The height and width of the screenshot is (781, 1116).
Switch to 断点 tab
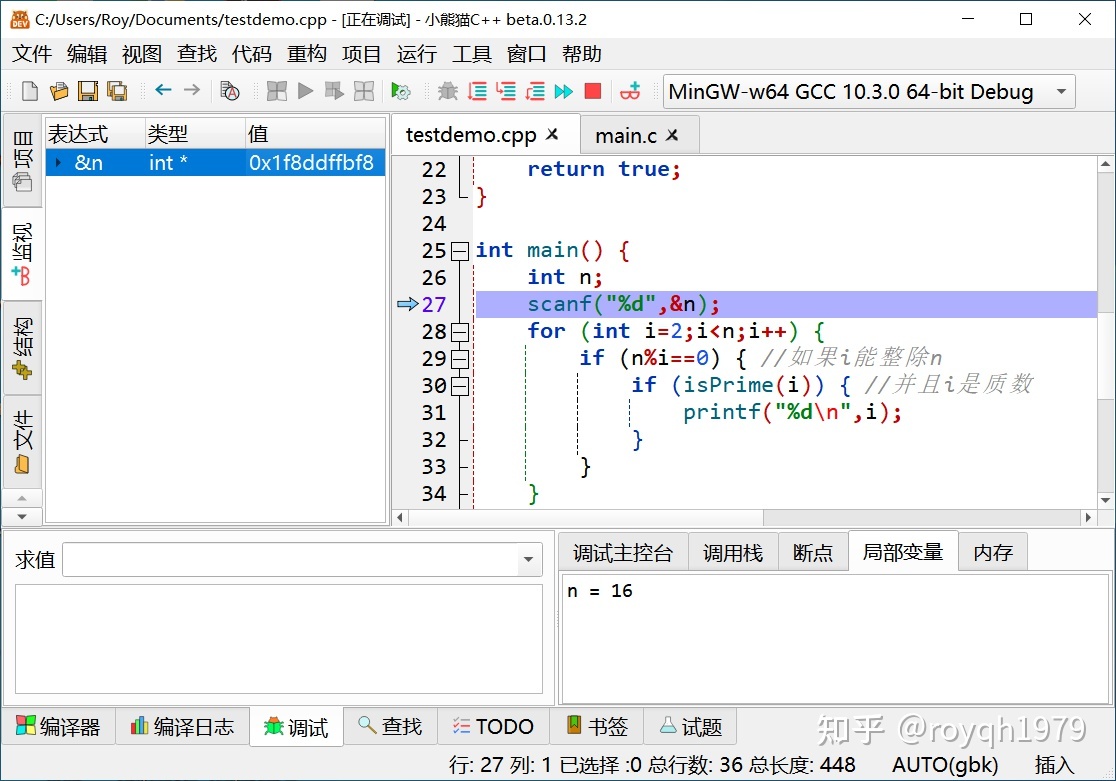[x=813, y=552]
